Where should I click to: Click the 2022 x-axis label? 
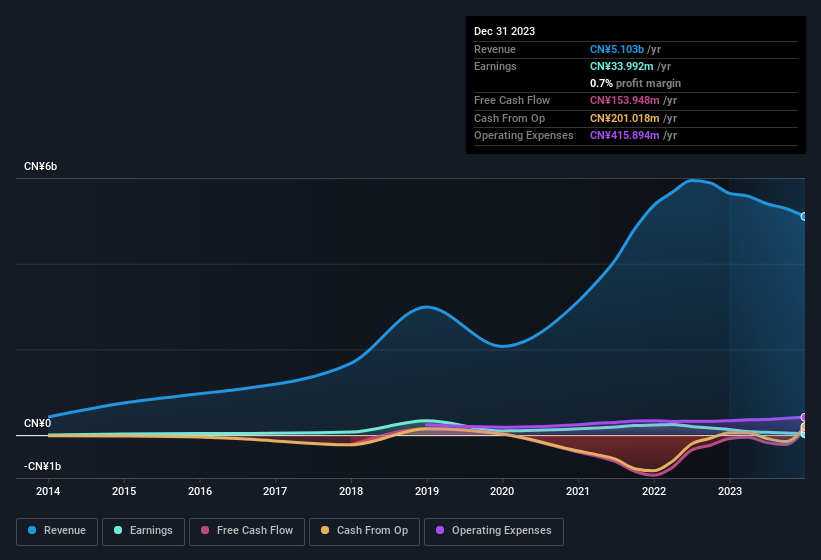654,491
